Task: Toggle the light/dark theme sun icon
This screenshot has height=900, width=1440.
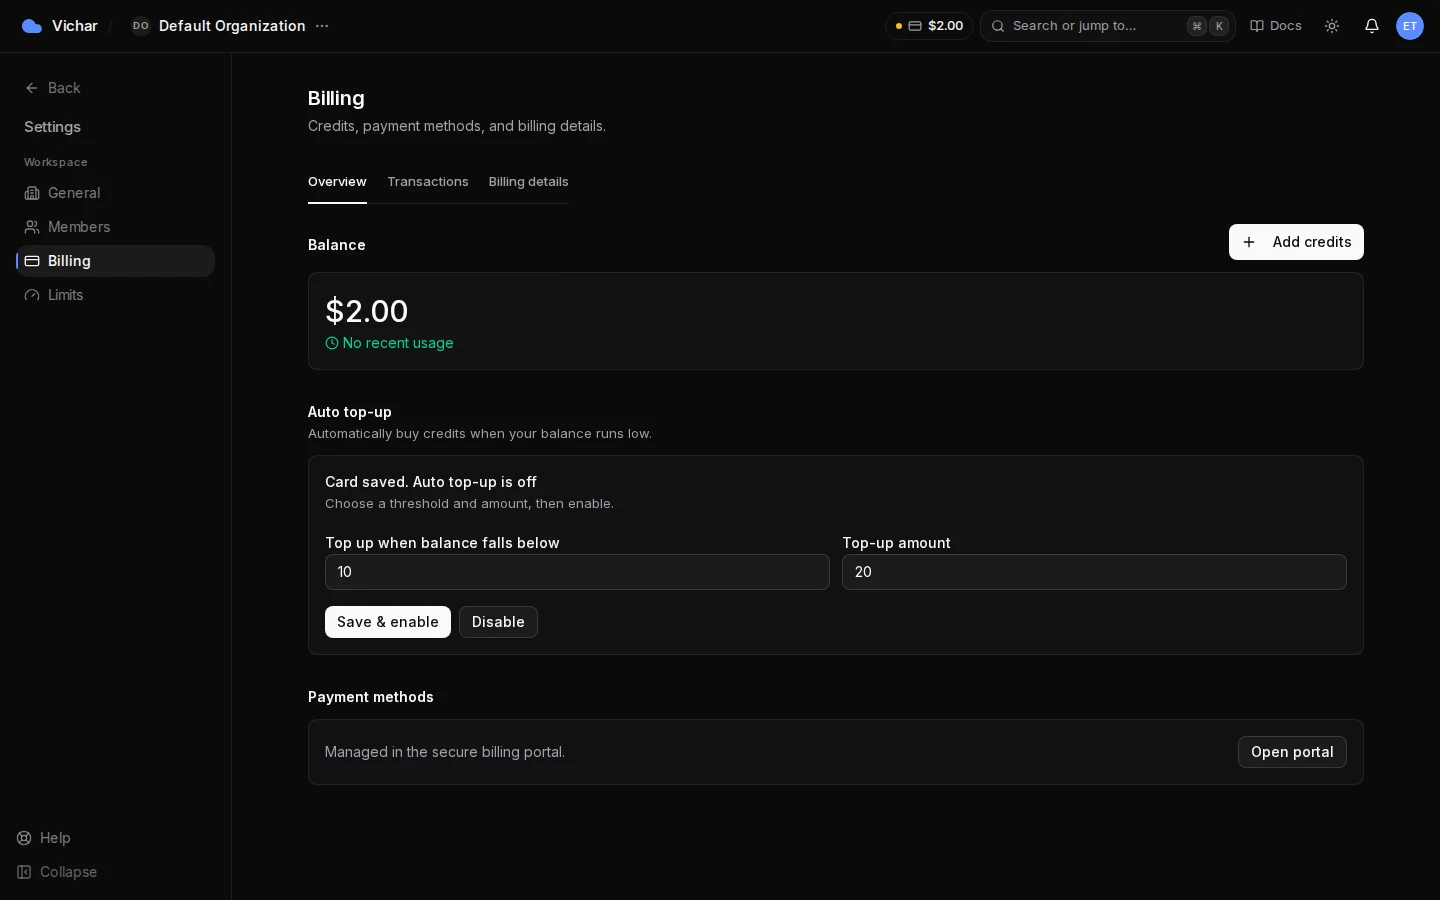Action: click(1332, 26)
